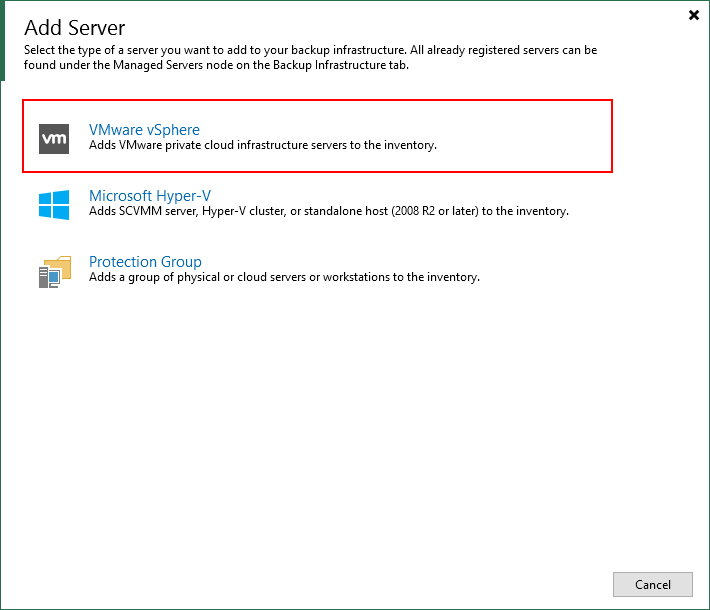710x610 pixels.
Task: Click the word 'Hyper-V' in the second option title
Action: (183, 196)
